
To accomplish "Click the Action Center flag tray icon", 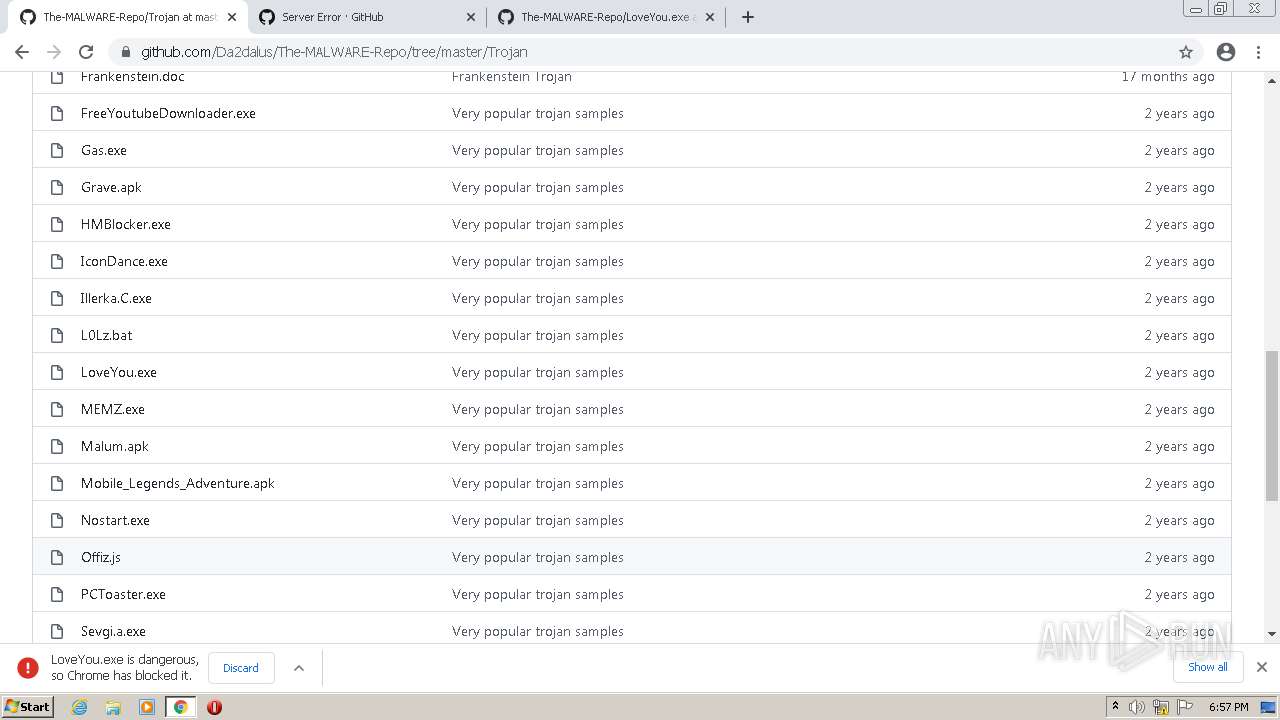I will pyautogui.click(x=1185, y=707).
